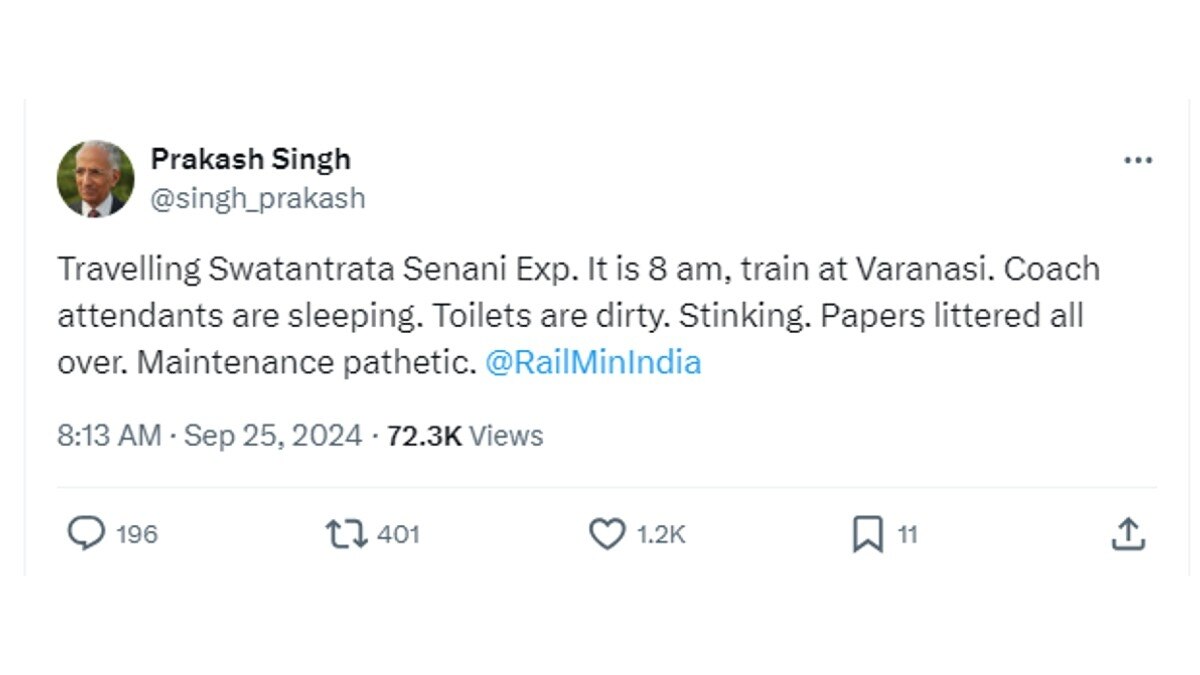Click the share upload icon

pos(1127,534)
